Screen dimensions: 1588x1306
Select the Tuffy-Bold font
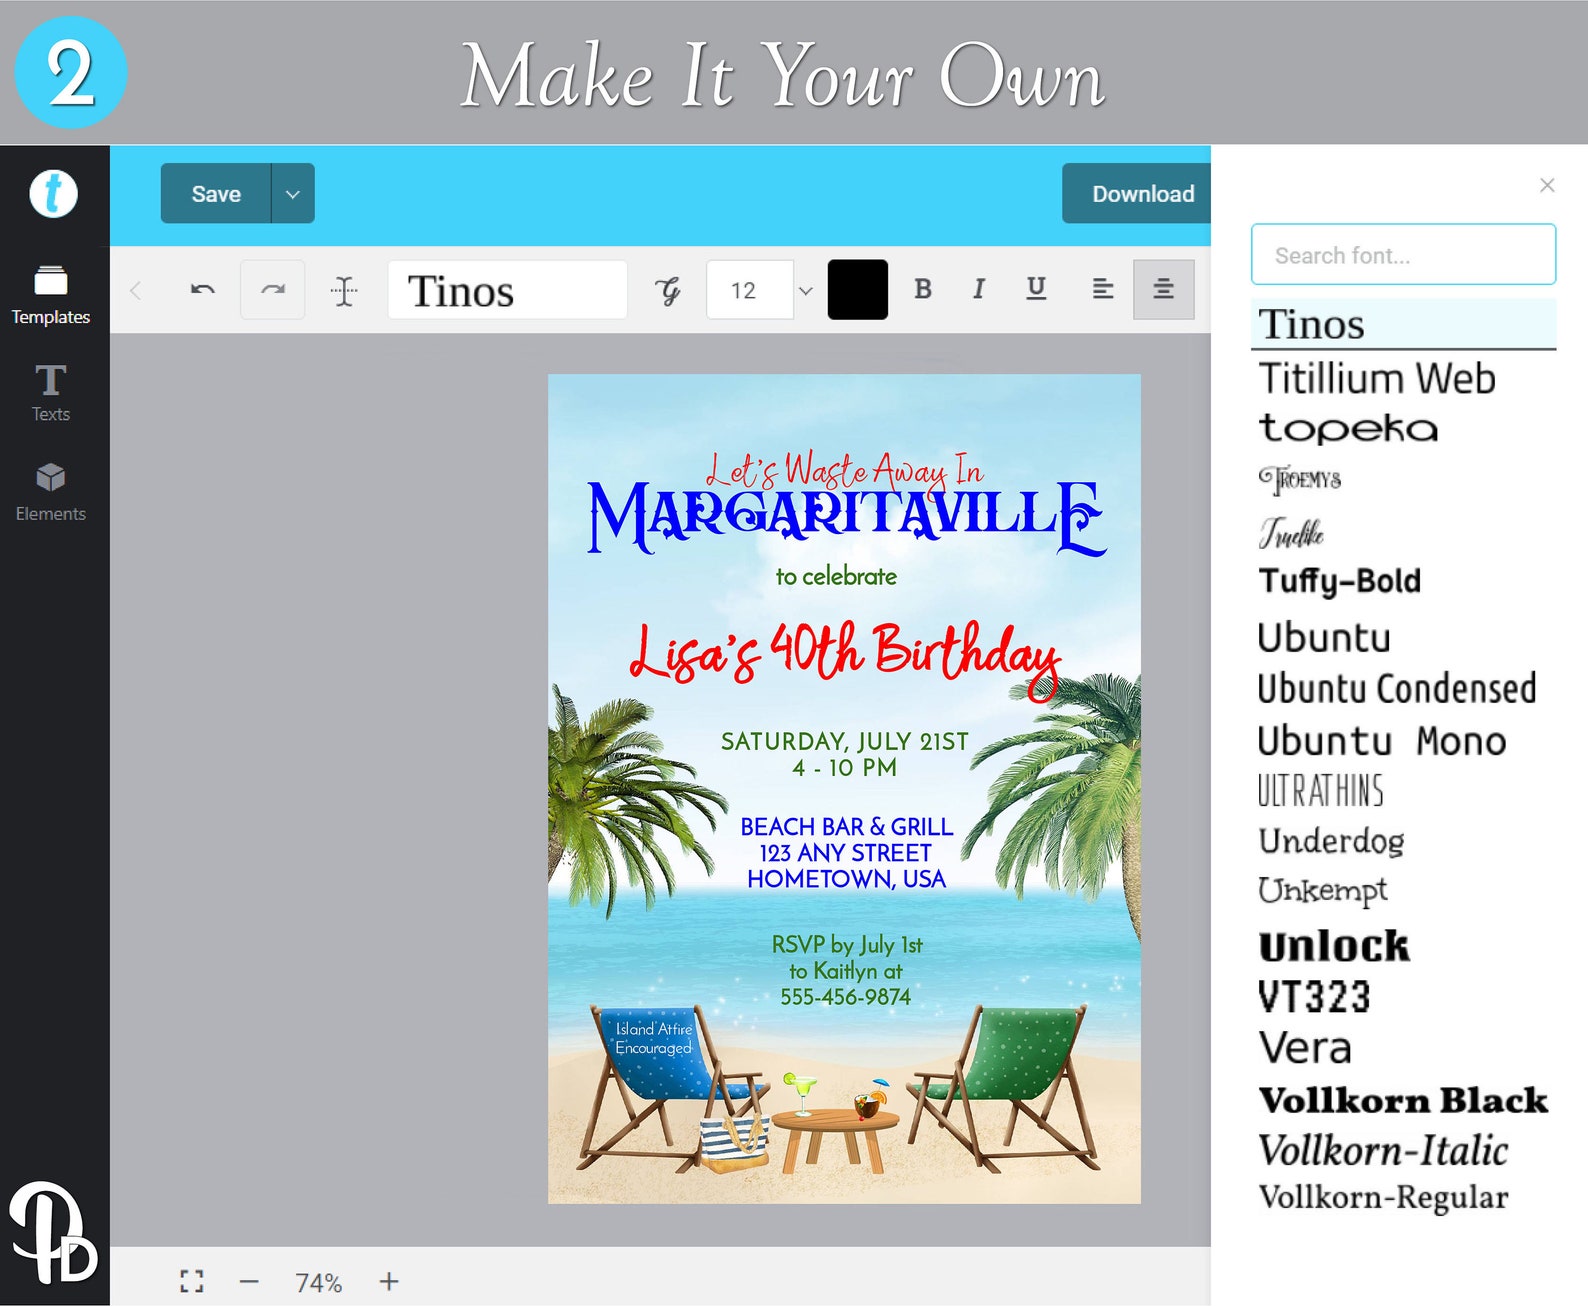[x=1339, y=581]
